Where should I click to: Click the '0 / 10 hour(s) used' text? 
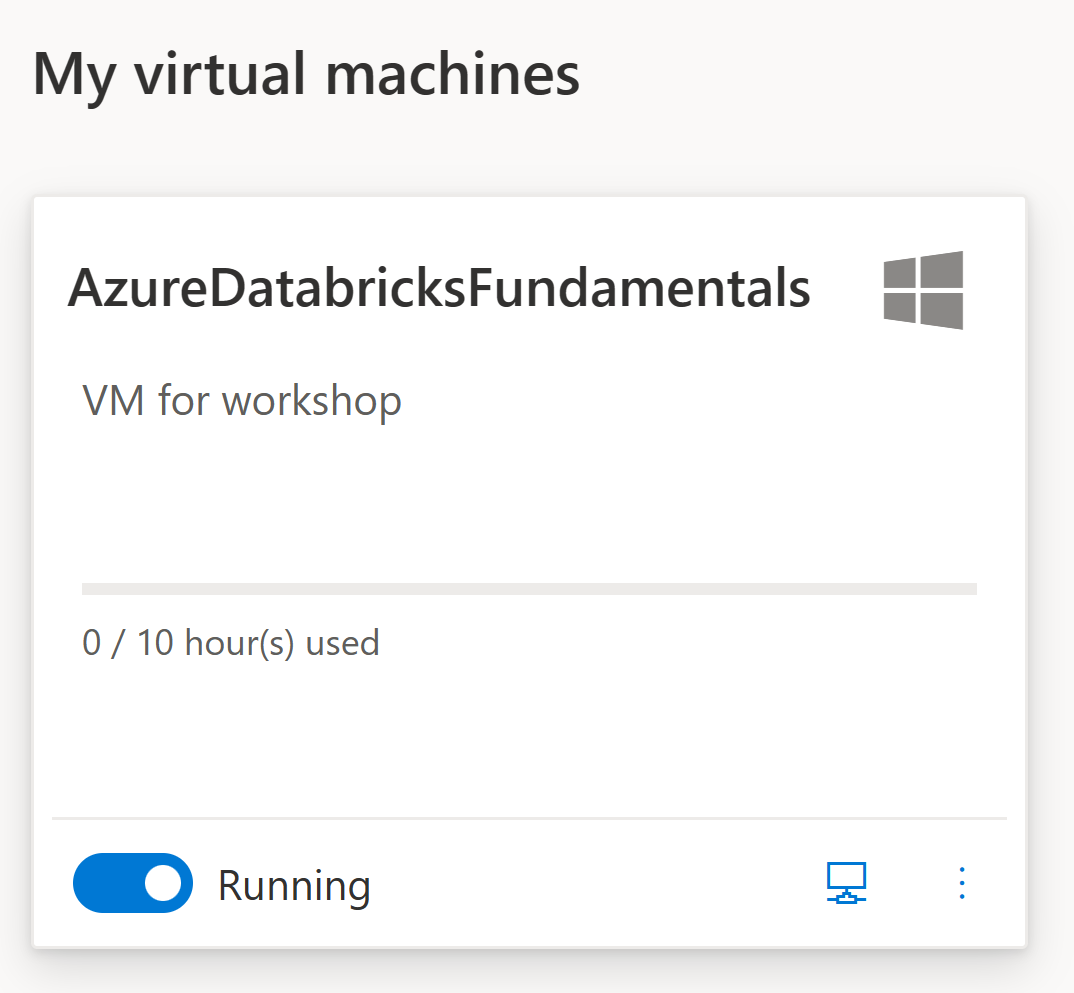(231, 643)
